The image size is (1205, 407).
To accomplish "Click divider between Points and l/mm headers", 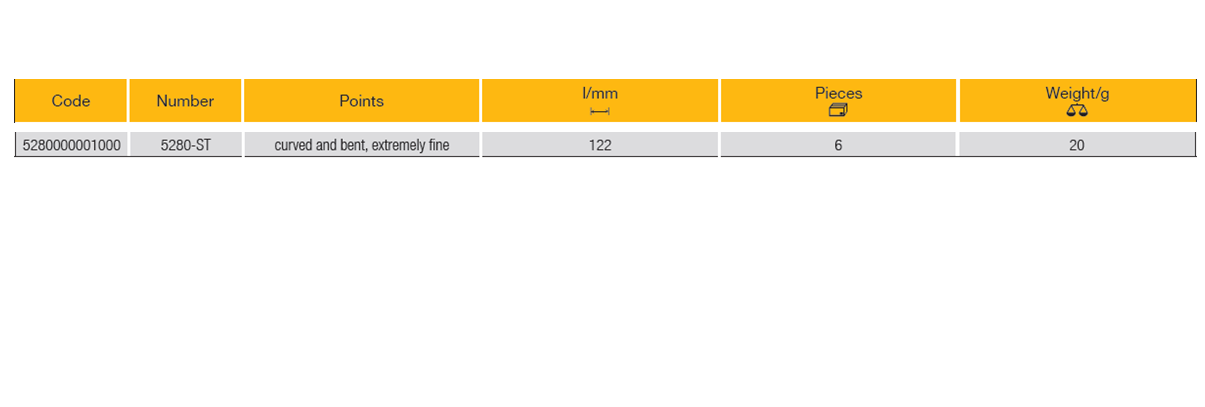I will pos(481,101).
